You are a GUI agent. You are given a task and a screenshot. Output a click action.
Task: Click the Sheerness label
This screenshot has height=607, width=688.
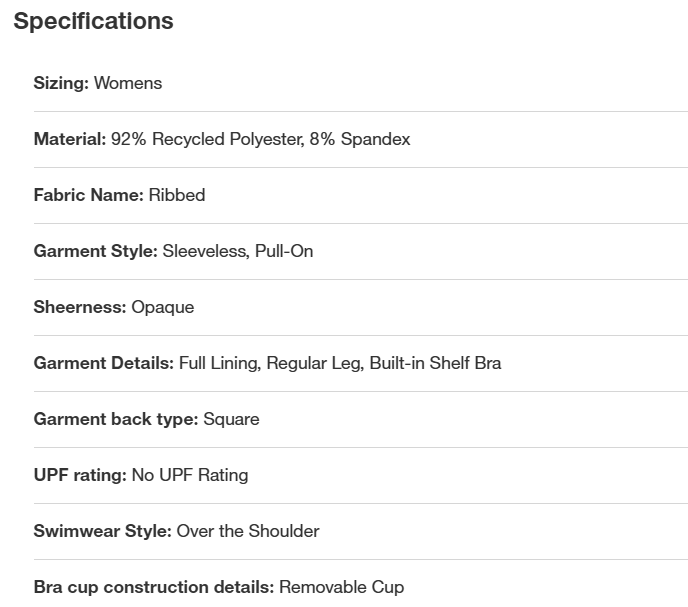click(x=80, y=307)
